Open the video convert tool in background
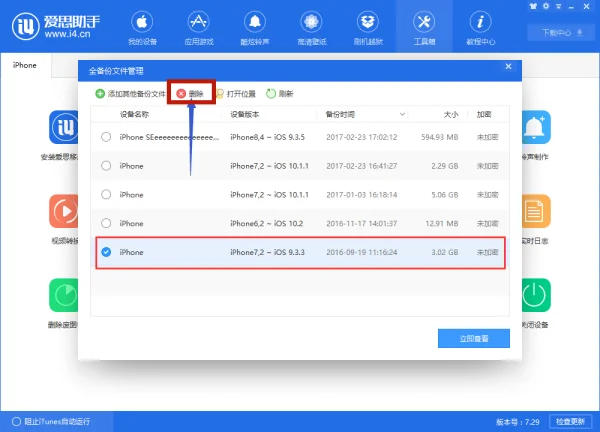This screenshot has height=432, width=600. 64,211
